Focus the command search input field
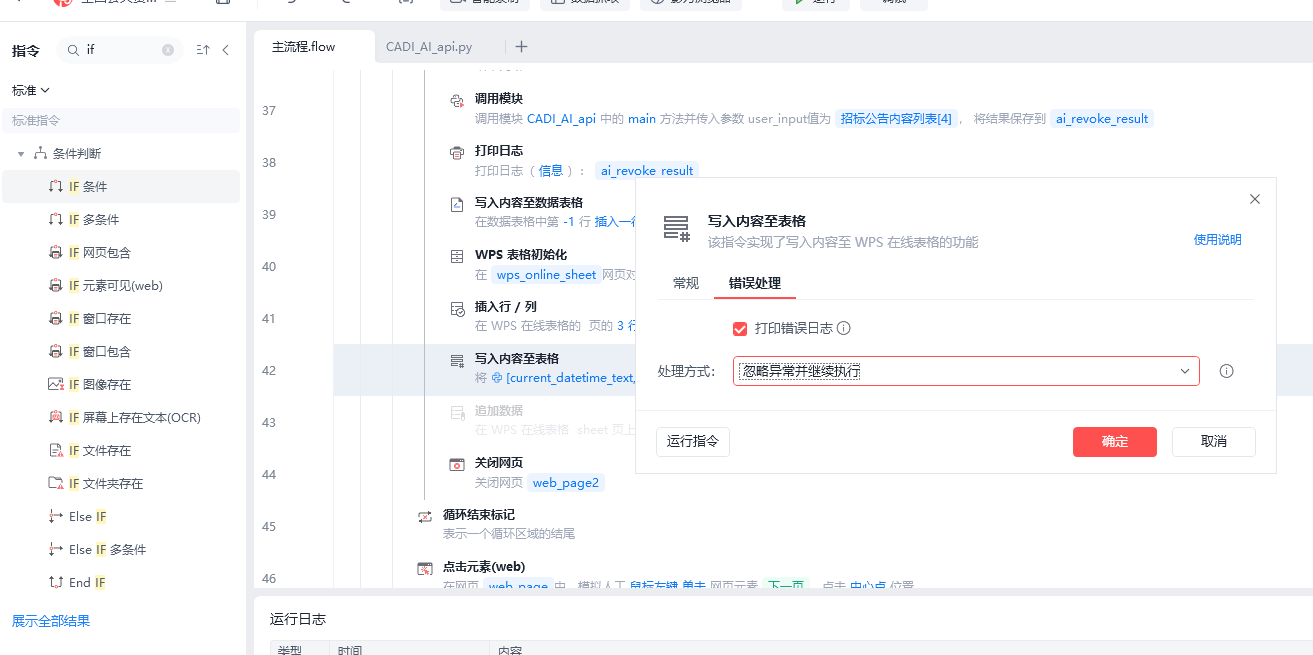 [120, 50]
